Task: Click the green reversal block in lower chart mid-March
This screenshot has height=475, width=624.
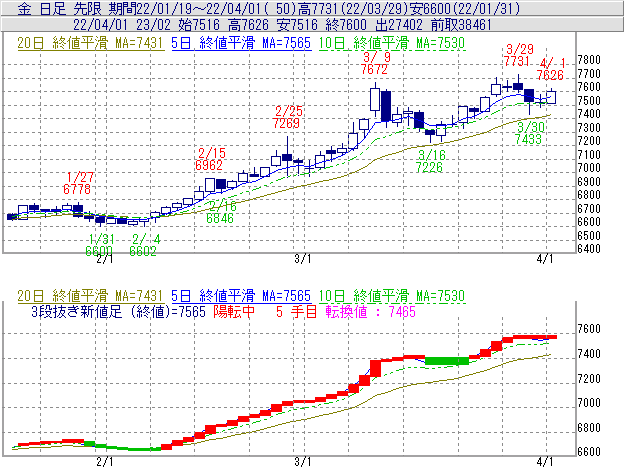Action: 447,361
